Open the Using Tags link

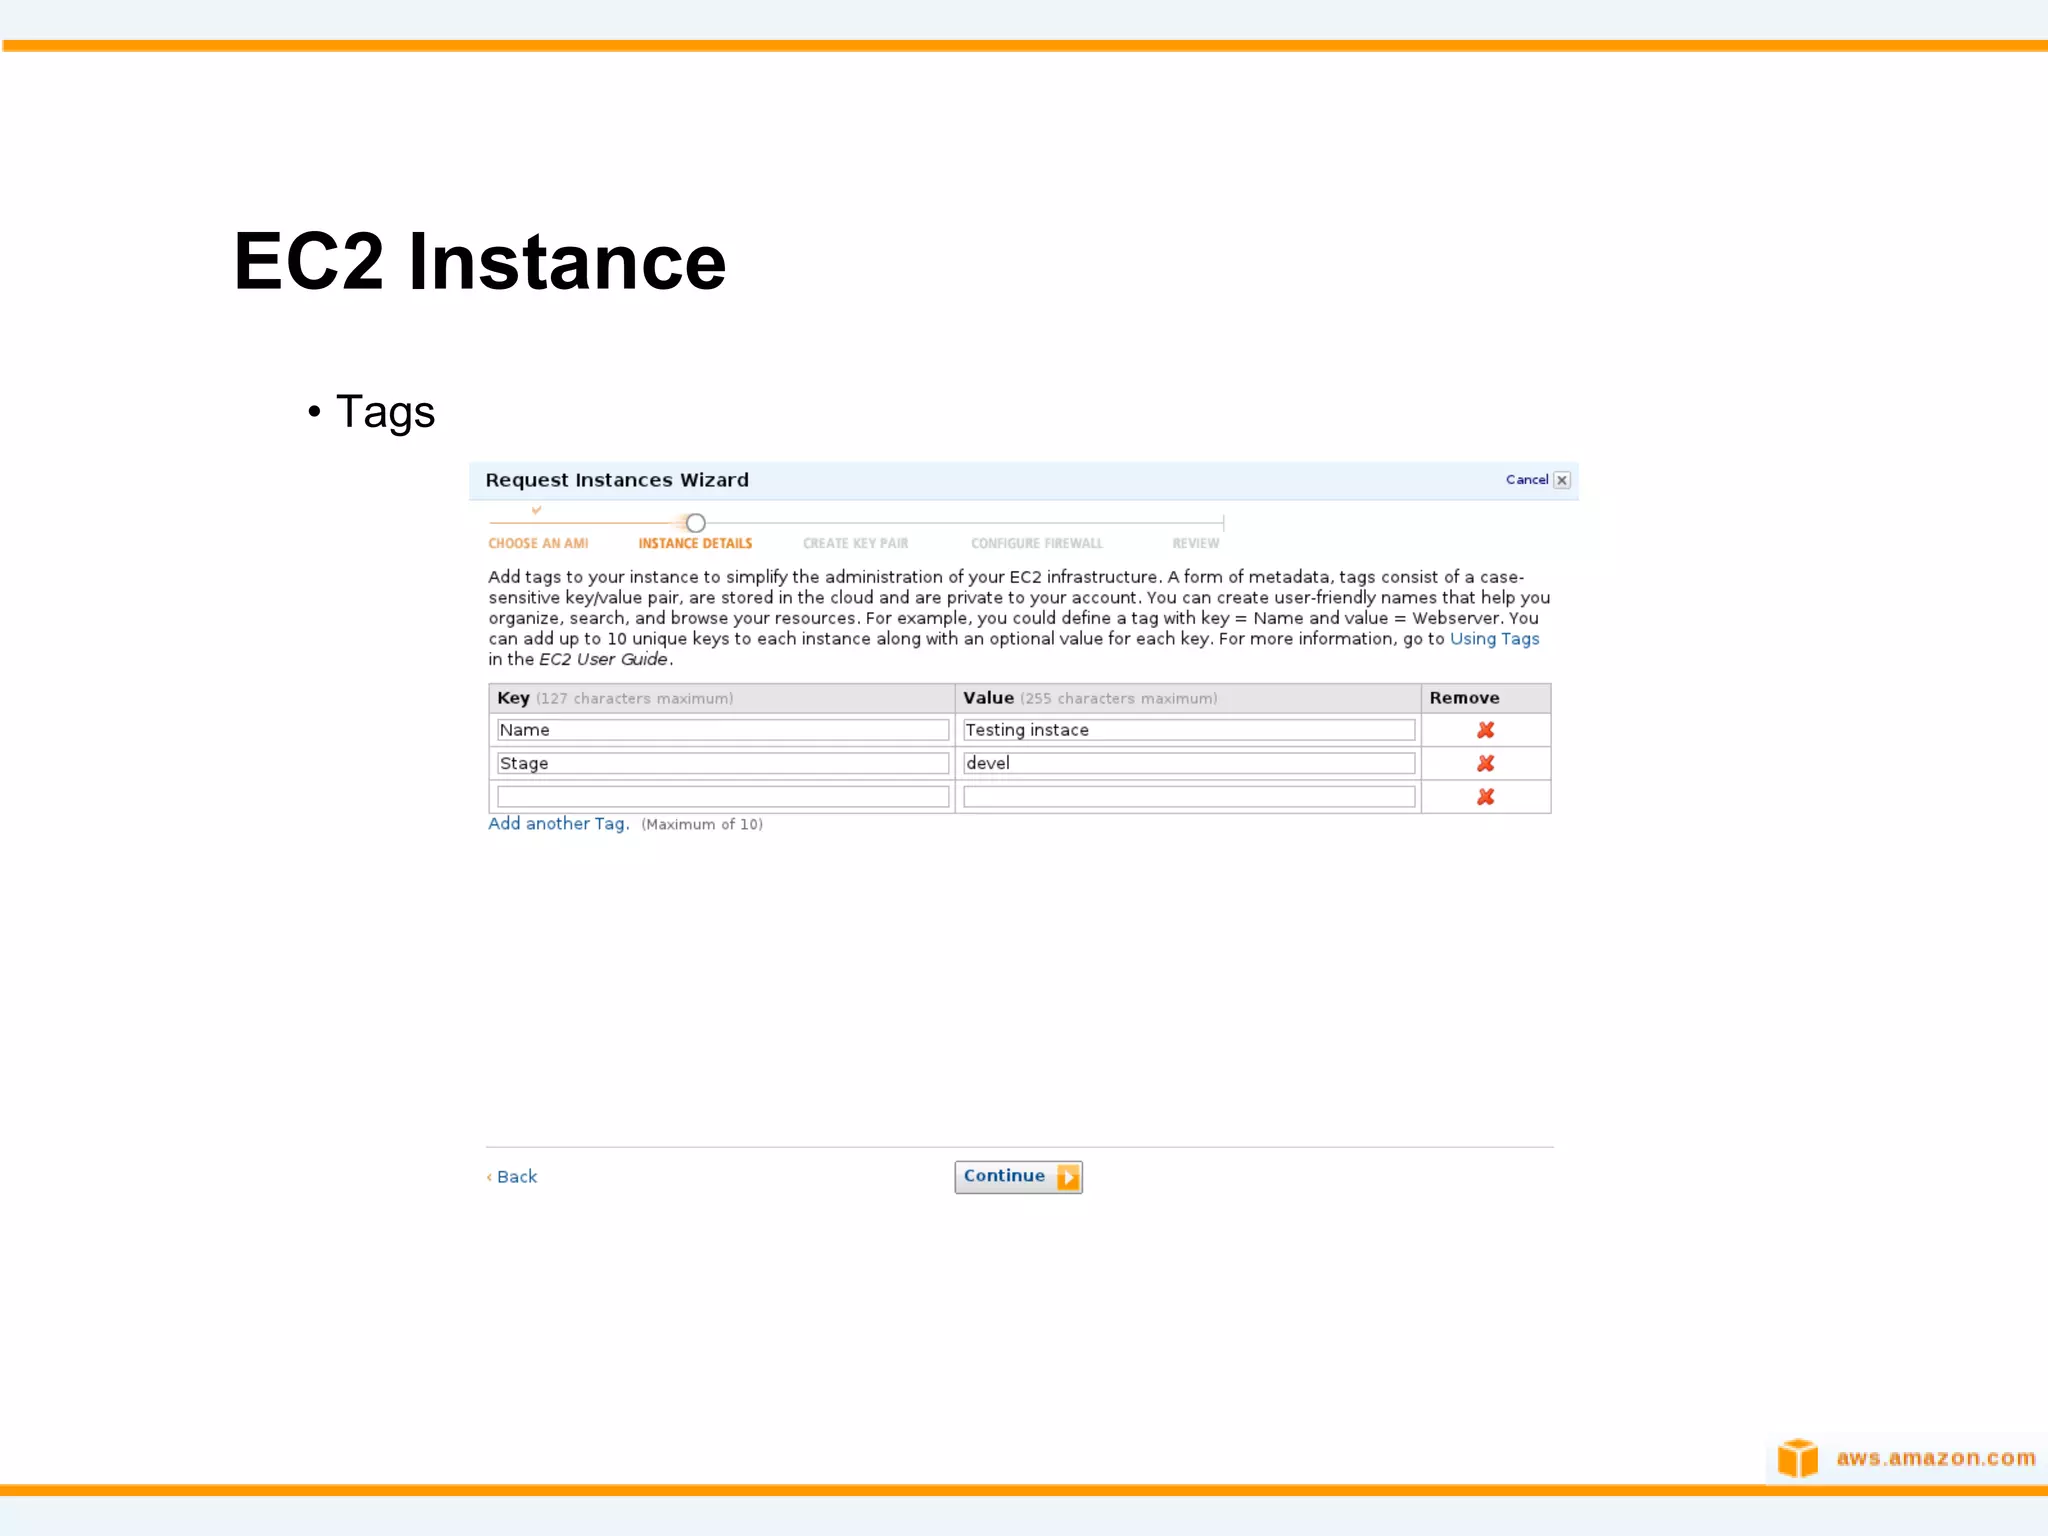point(1494,639)
